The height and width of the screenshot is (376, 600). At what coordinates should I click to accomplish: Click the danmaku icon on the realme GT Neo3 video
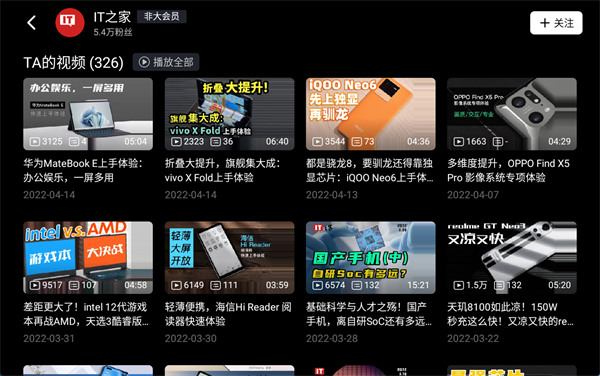[x=499, y=285]
